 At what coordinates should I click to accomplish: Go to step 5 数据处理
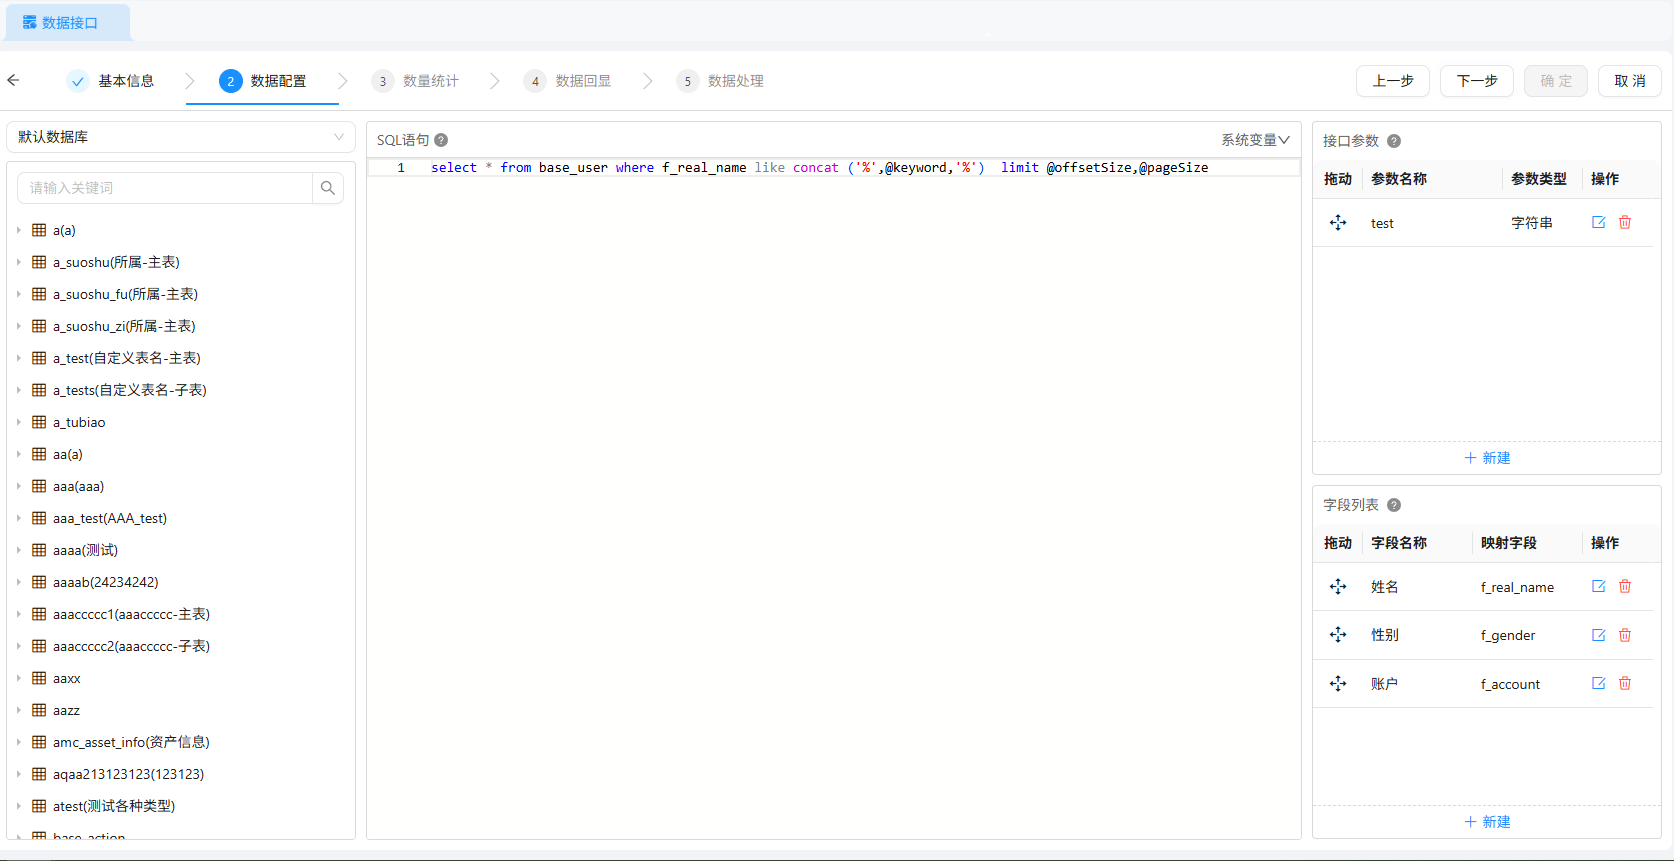pos(720,81)
